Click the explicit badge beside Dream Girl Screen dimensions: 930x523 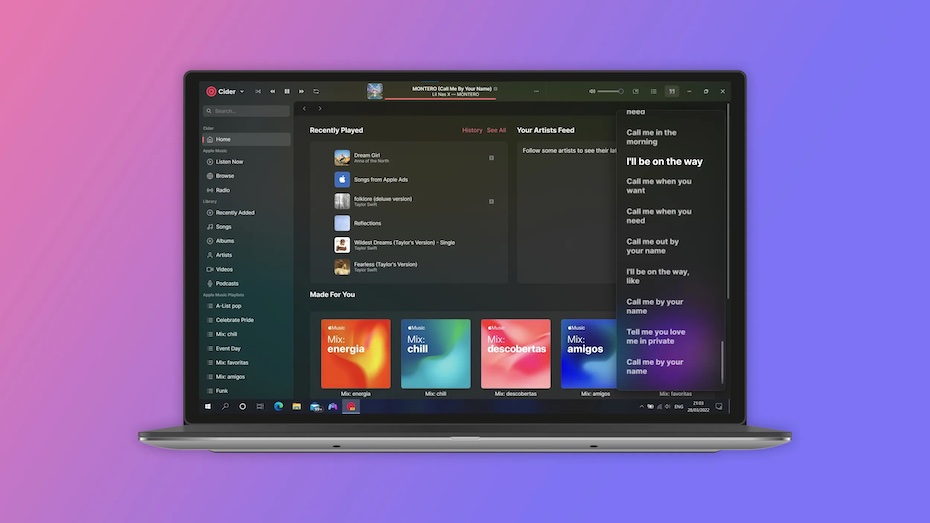point(491,158)
